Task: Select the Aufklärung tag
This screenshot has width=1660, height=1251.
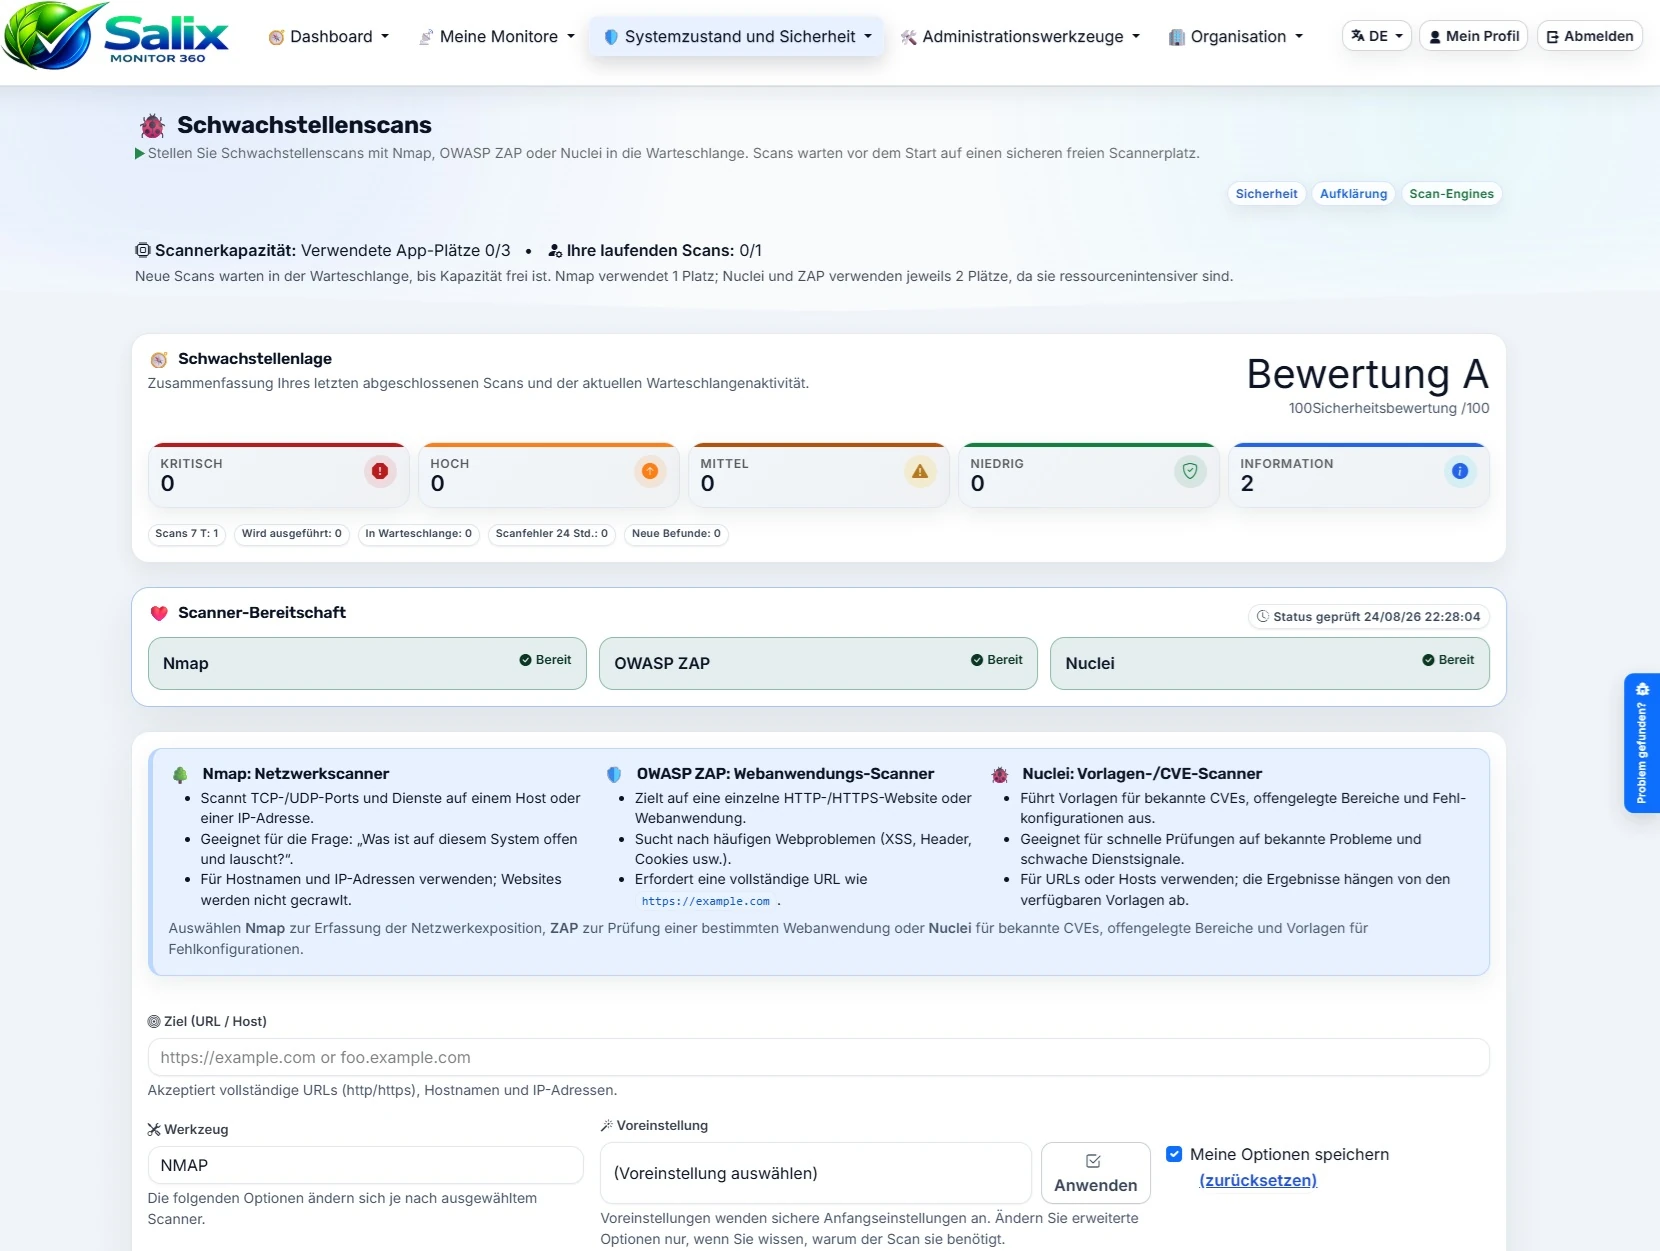Action: tap(1353, 194)
